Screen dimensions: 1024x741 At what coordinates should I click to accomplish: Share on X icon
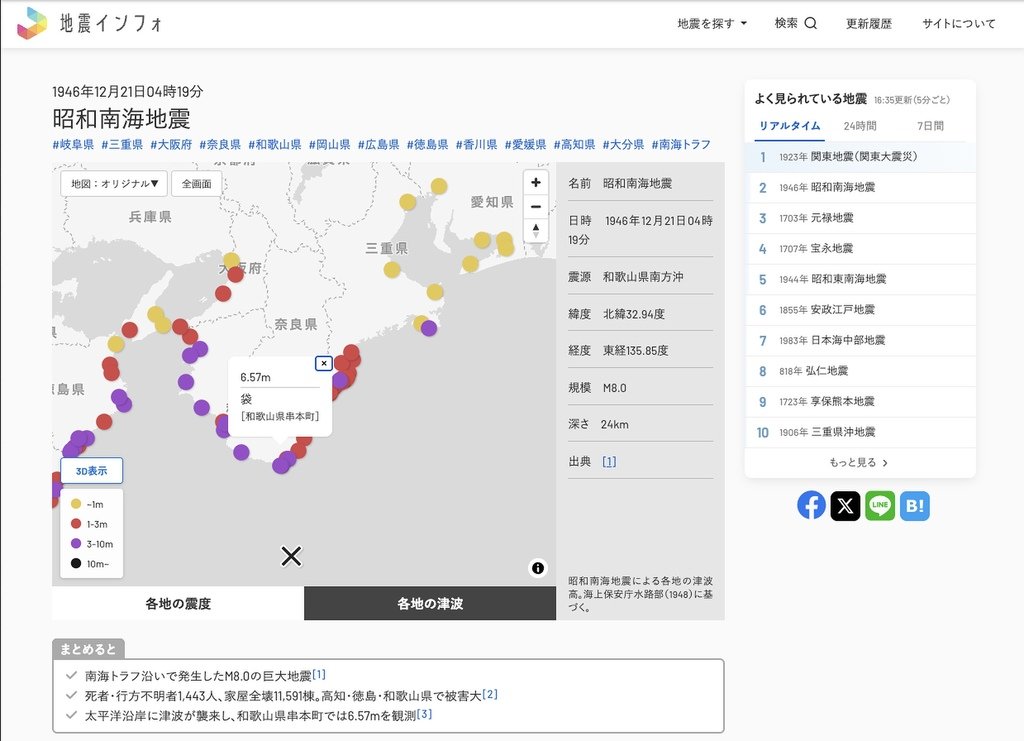pos(845,505)
